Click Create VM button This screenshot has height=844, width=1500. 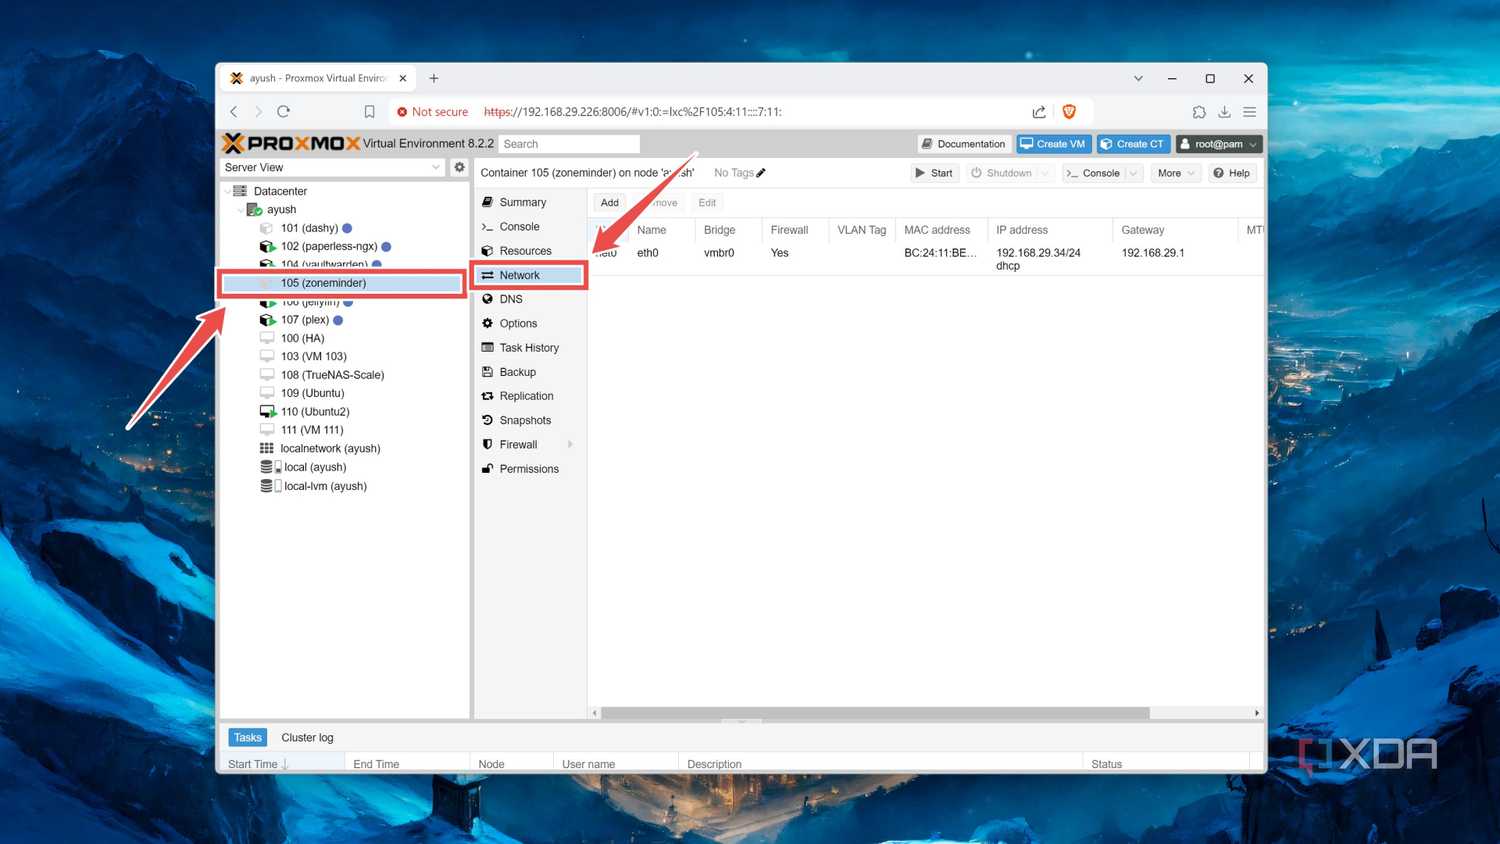pyautogui.click(x=1053, y=144)
